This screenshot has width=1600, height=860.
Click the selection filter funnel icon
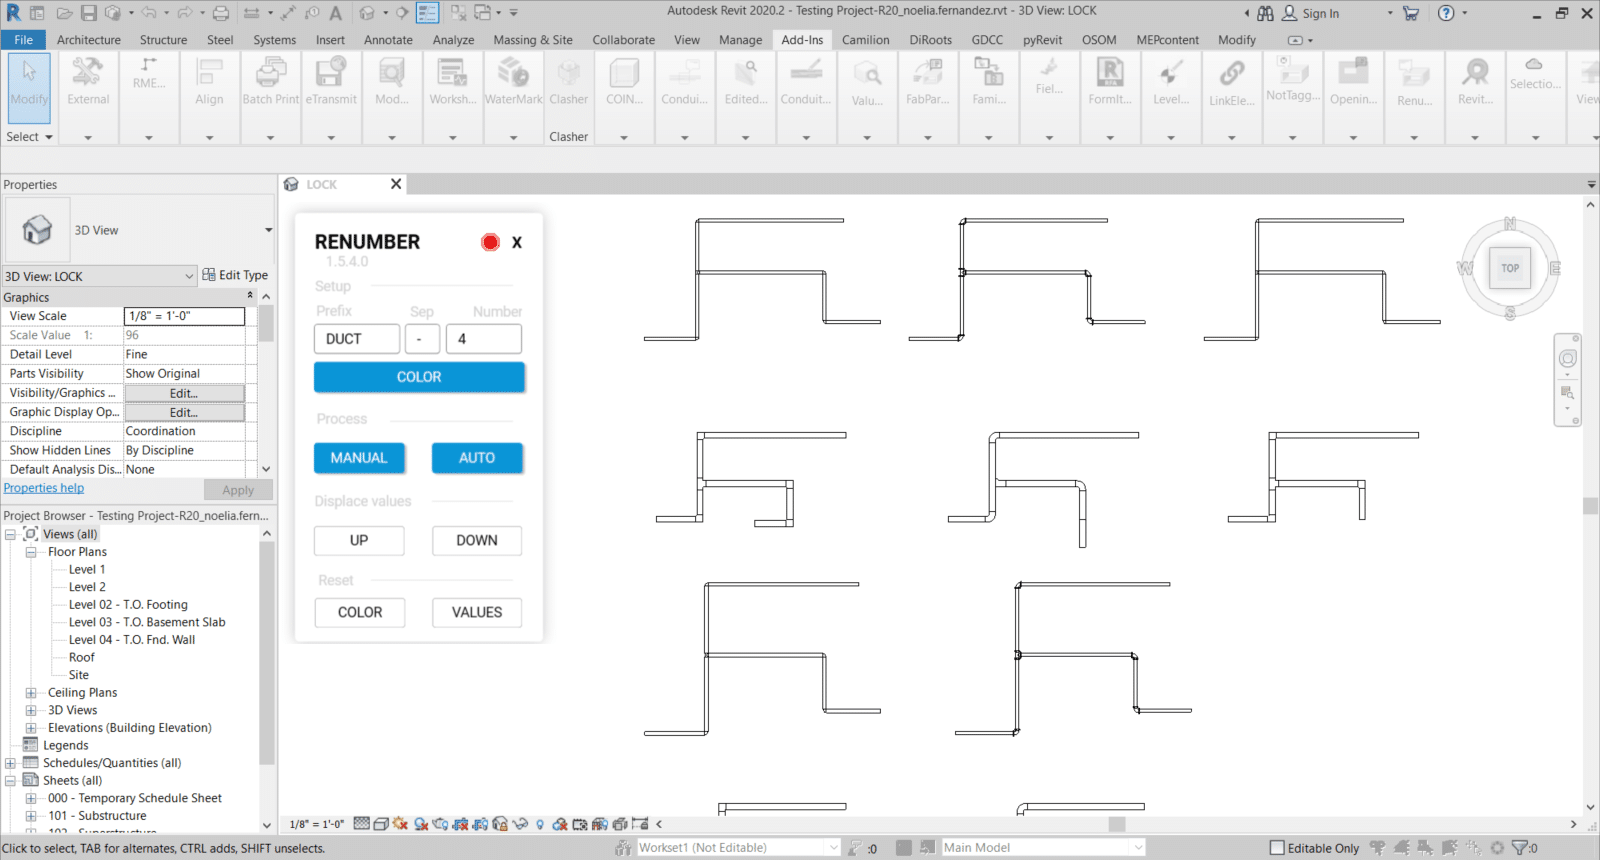[1519, 848]
